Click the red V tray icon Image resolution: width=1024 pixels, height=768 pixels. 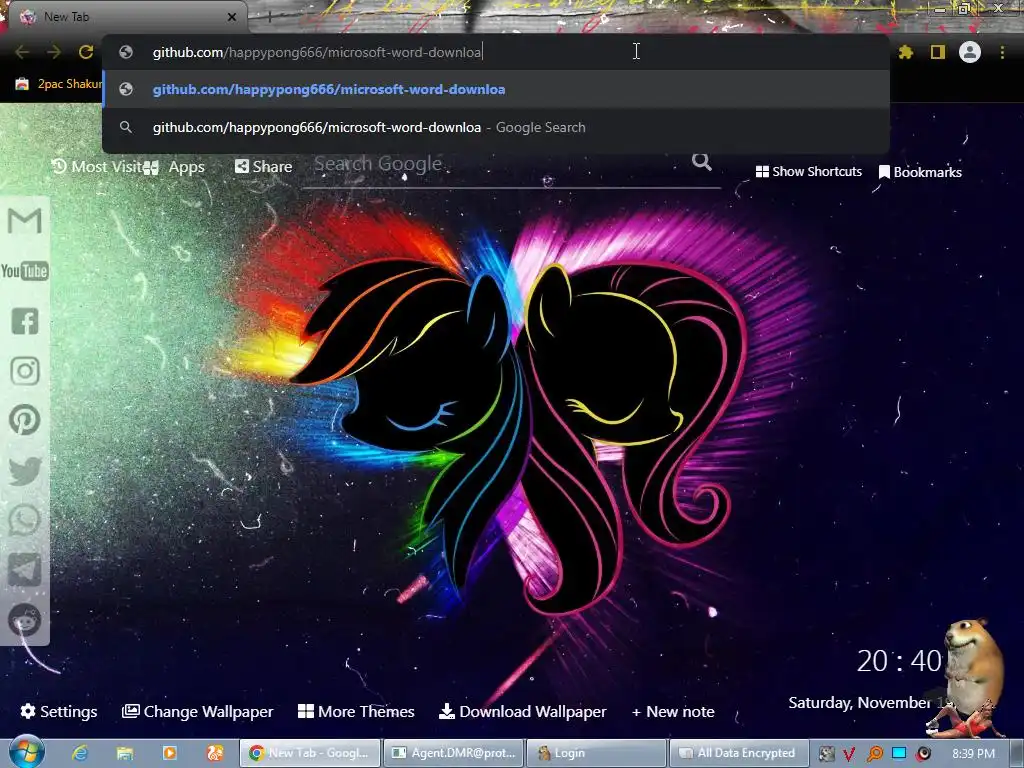point(849,754)
